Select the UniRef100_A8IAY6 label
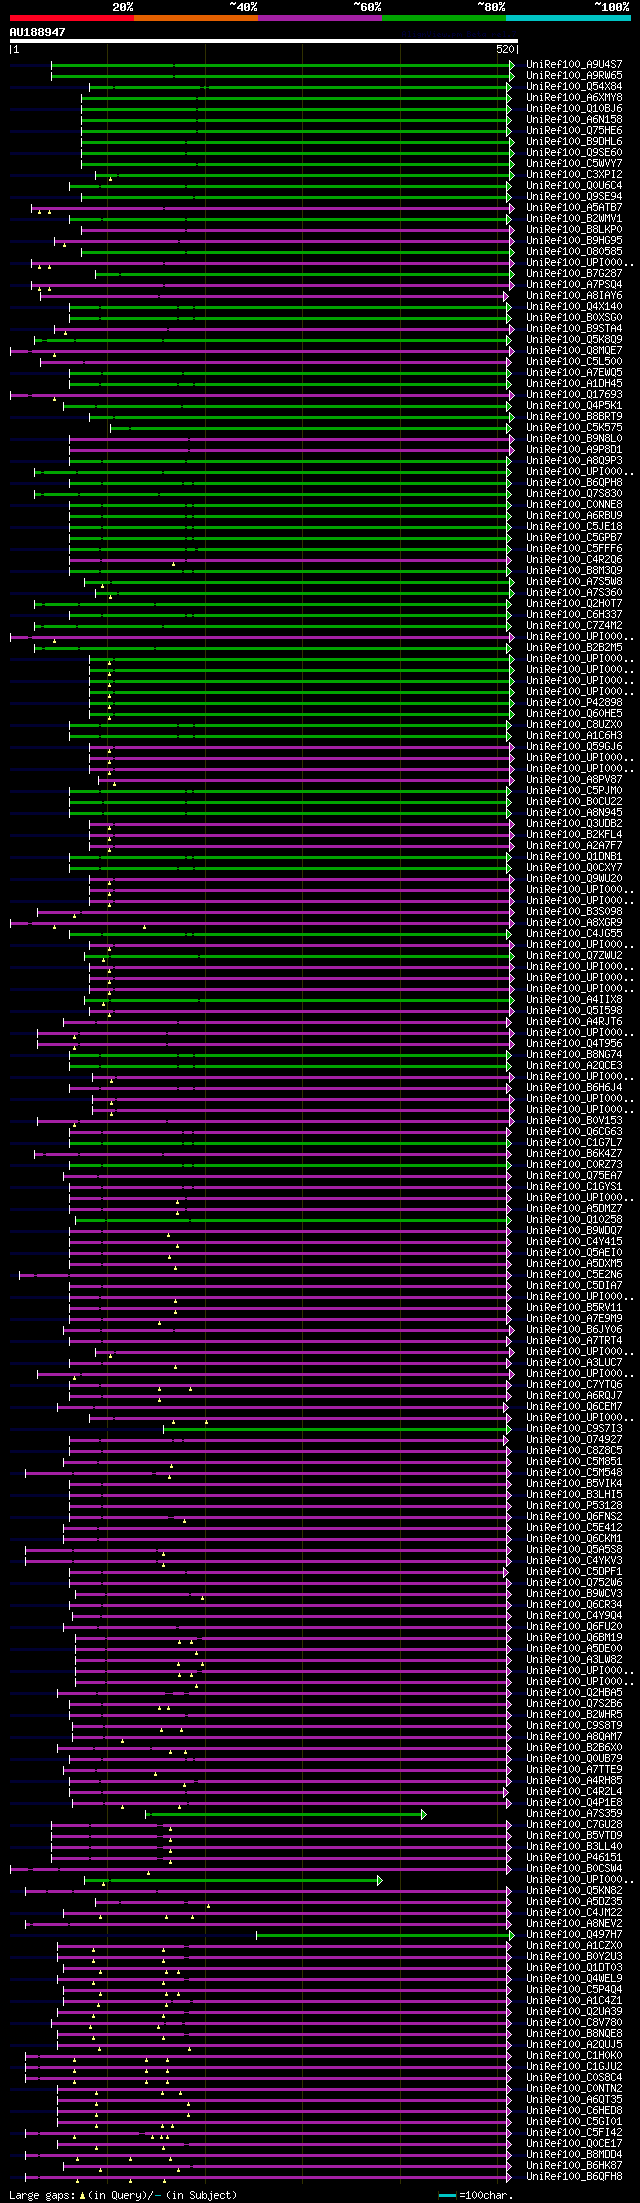This screenshot has width=640, height=2203. tap(574, 295)
